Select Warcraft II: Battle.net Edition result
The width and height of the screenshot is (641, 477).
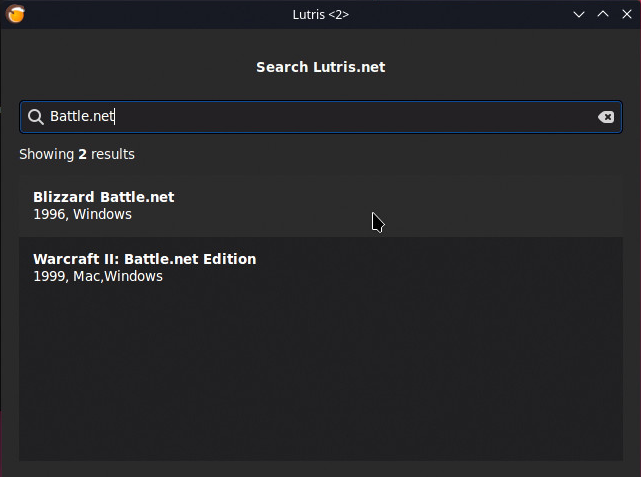pos(320,268)
